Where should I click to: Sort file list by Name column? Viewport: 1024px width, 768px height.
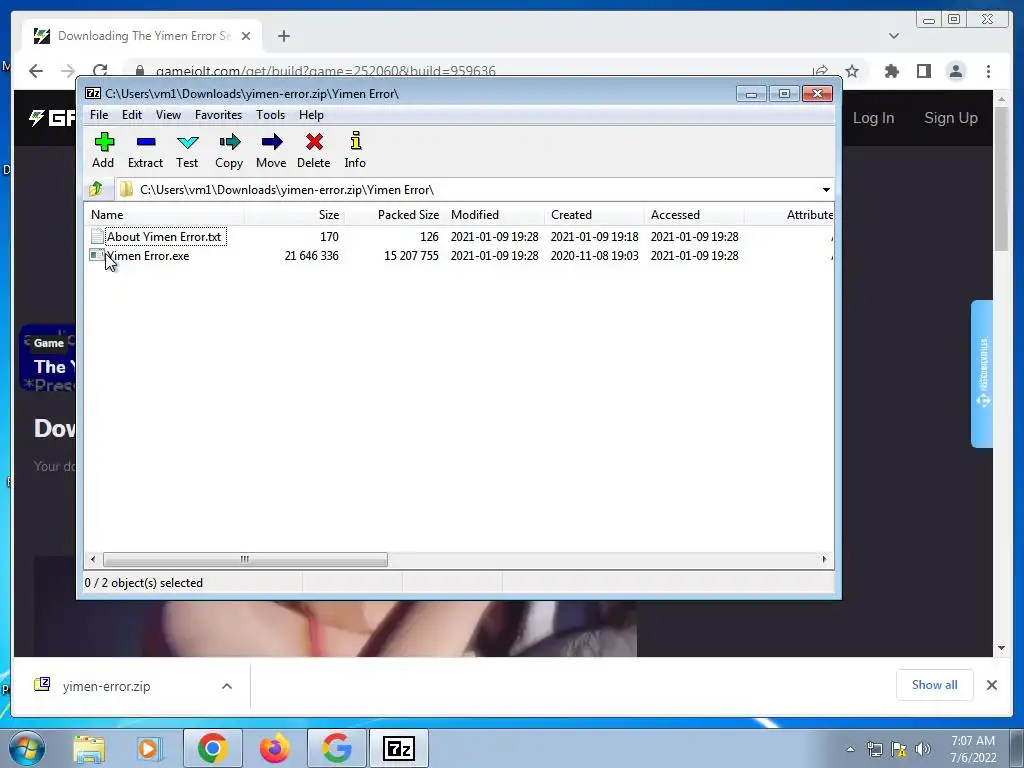click(x=164, y=215)
